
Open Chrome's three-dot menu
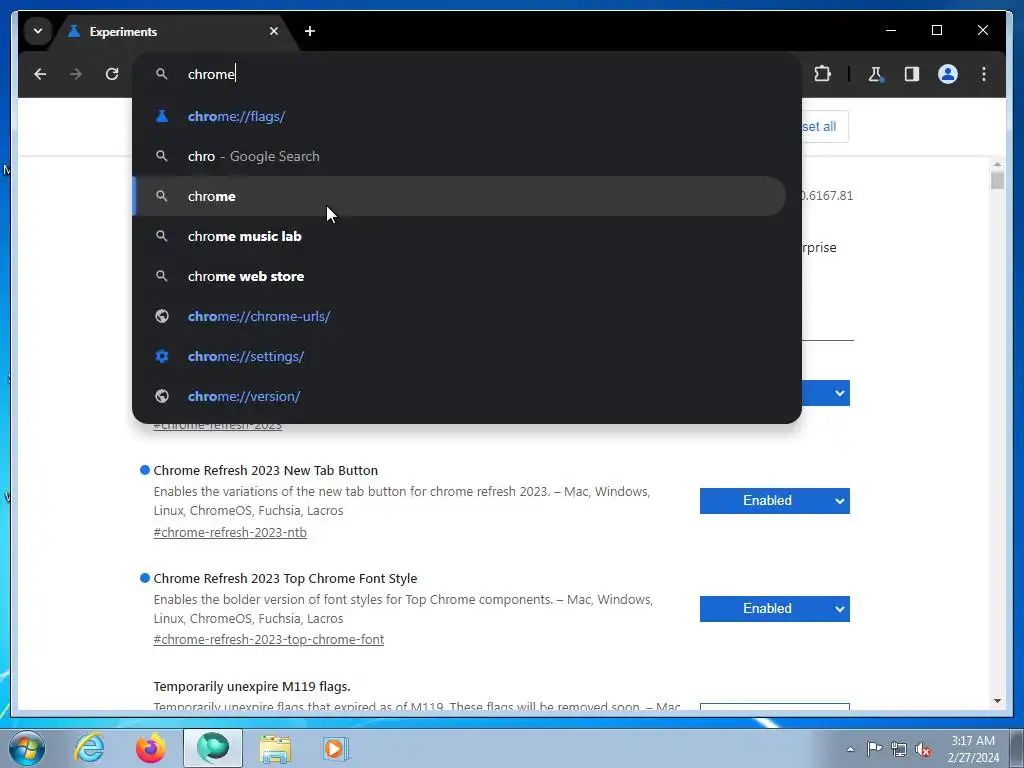tap(984, 74)
